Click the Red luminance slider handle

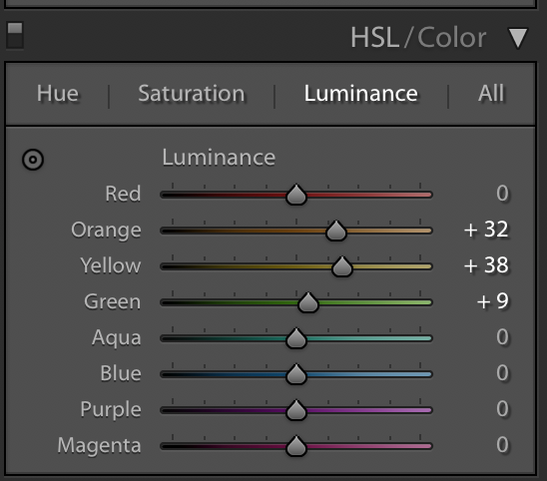[x=296, y=194]
